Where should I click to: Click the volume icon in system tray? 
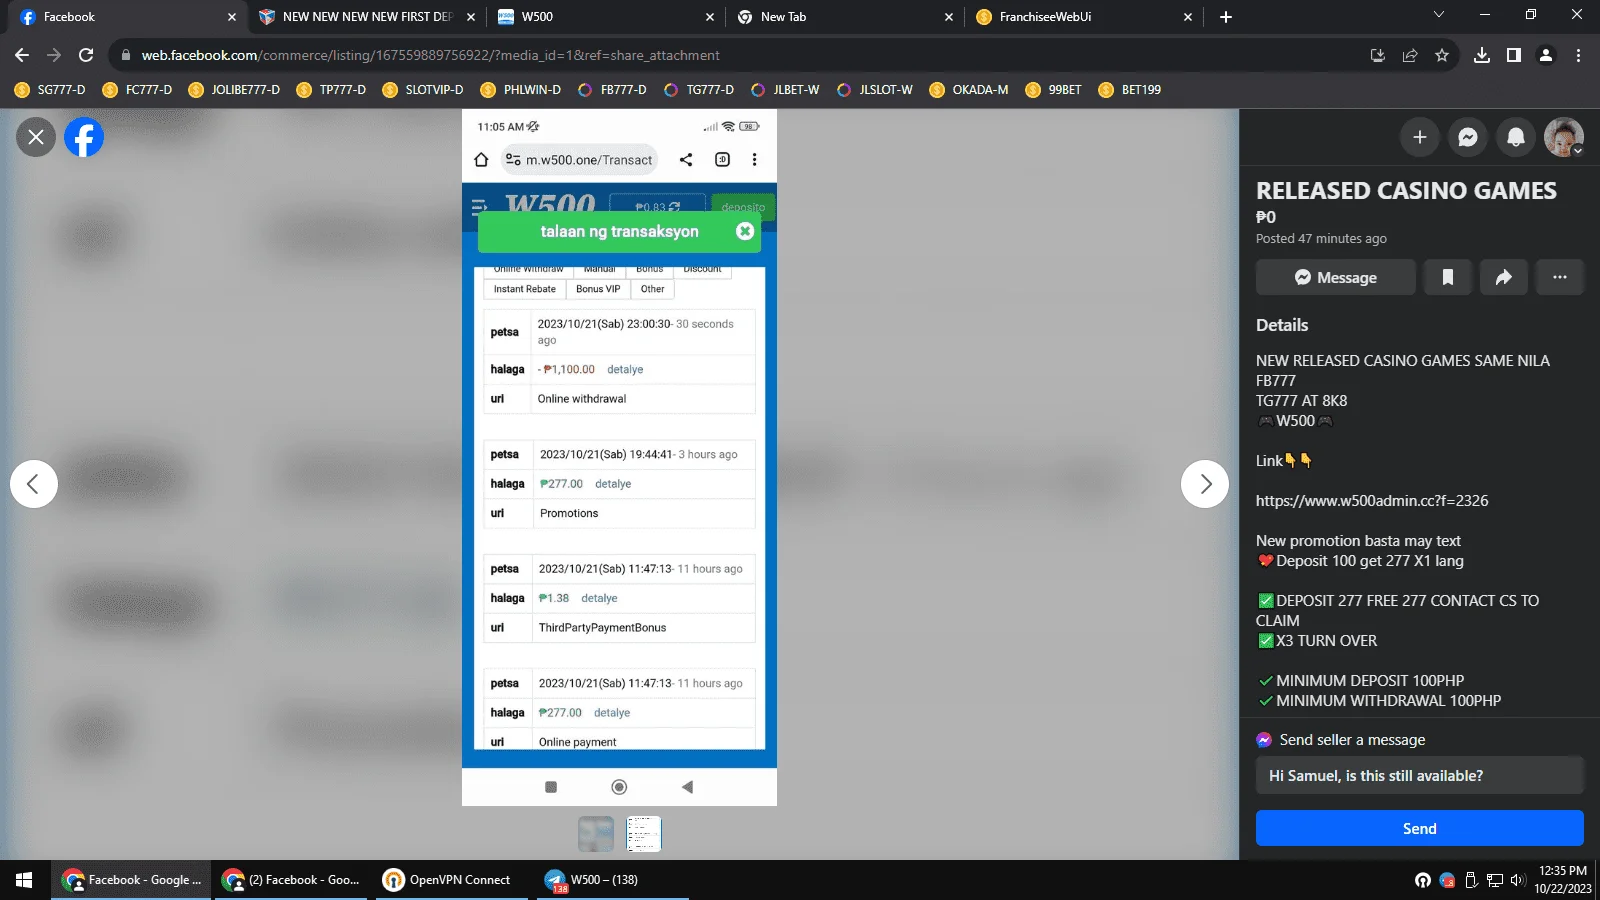click(1519, 880)
